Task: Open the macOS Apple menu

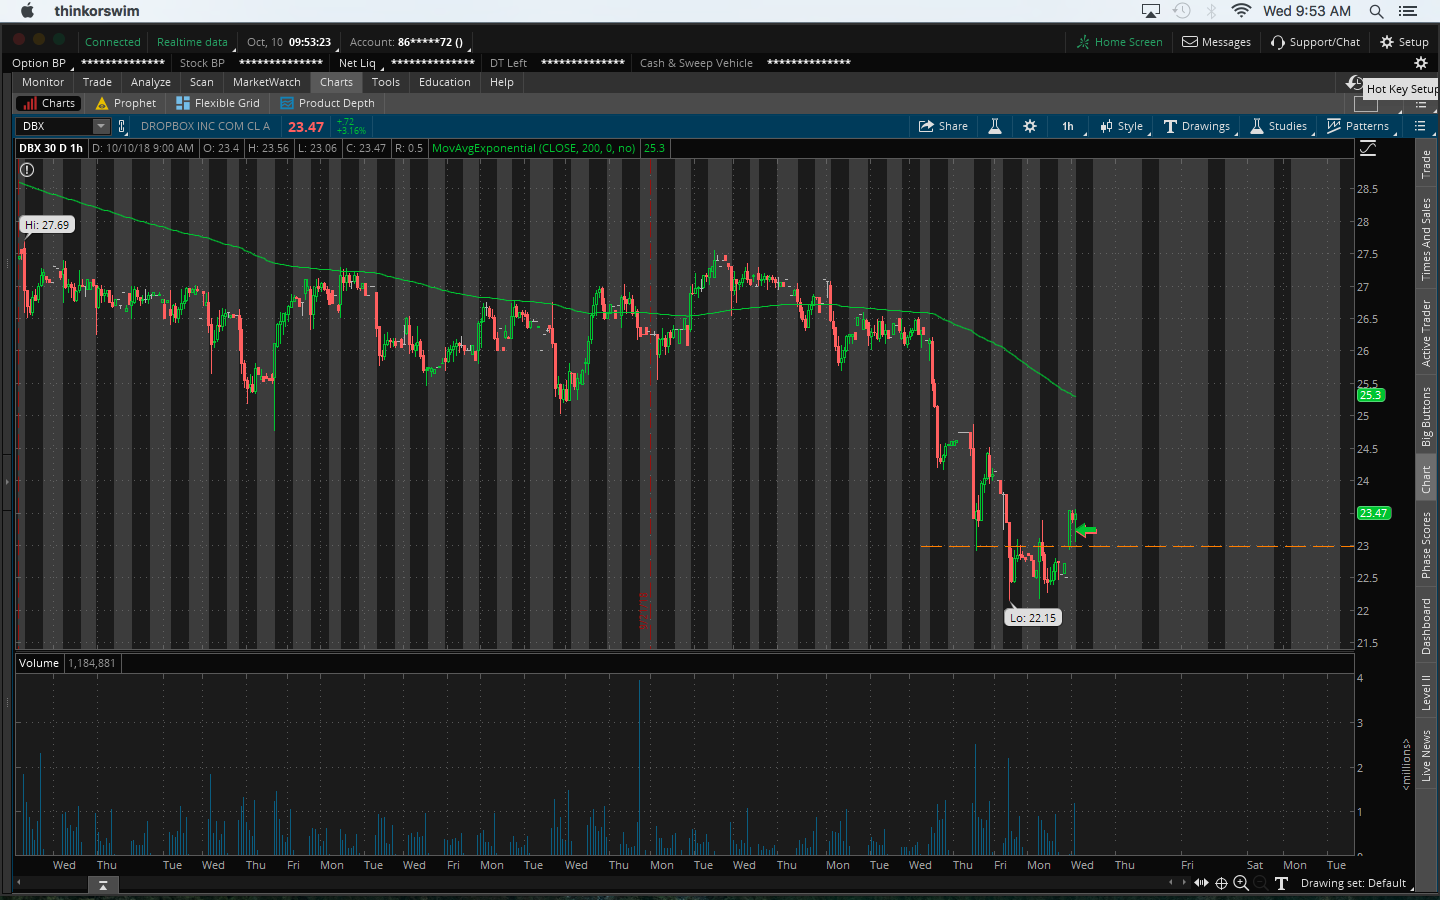Action: [x=27, y=11]
